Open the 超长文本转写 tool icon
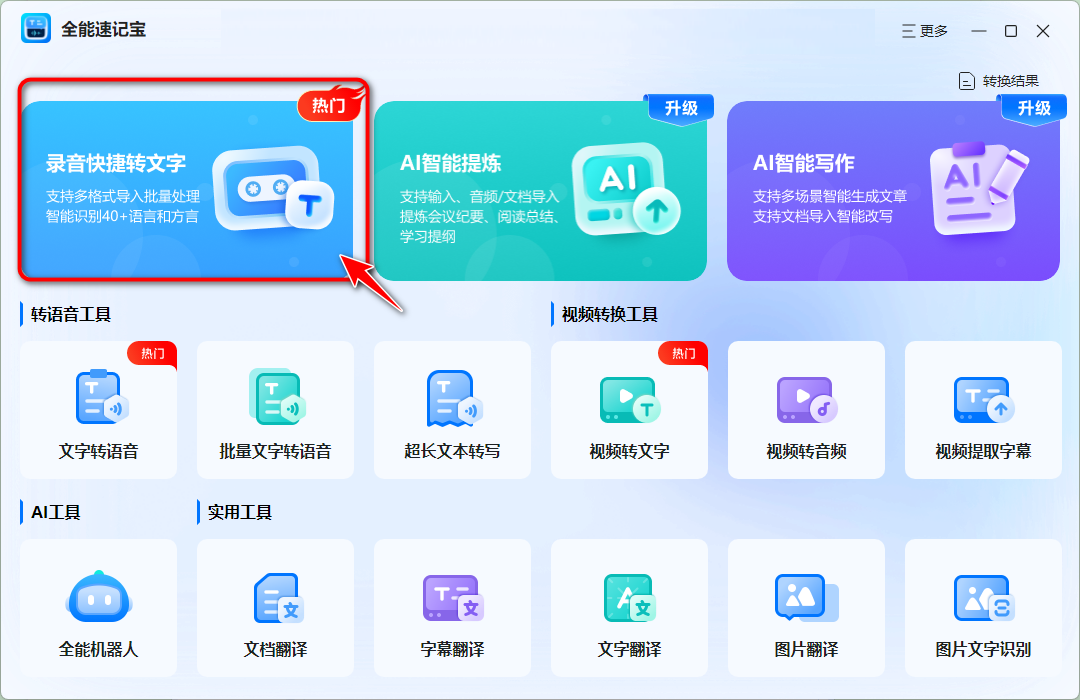1080x700 pixels. coord(454,398)
